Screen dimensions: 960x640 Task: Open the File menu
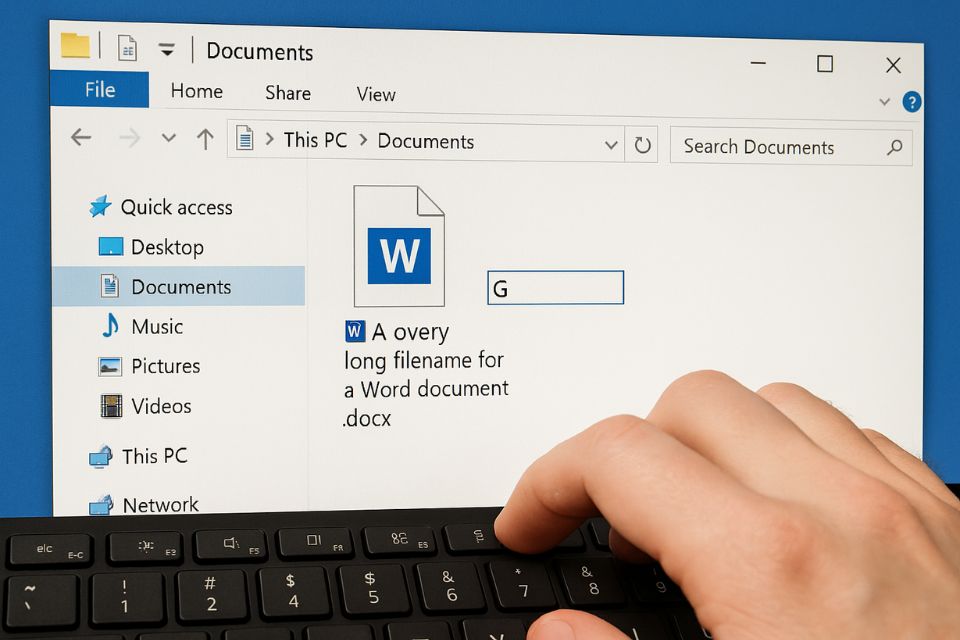99,90
